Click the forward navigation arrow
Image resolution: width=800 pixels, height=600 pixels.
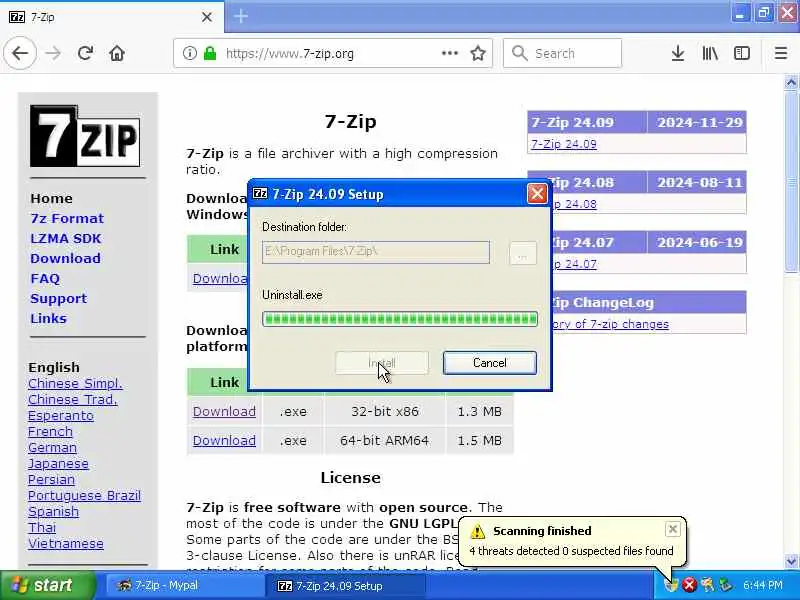coord(53,53)
